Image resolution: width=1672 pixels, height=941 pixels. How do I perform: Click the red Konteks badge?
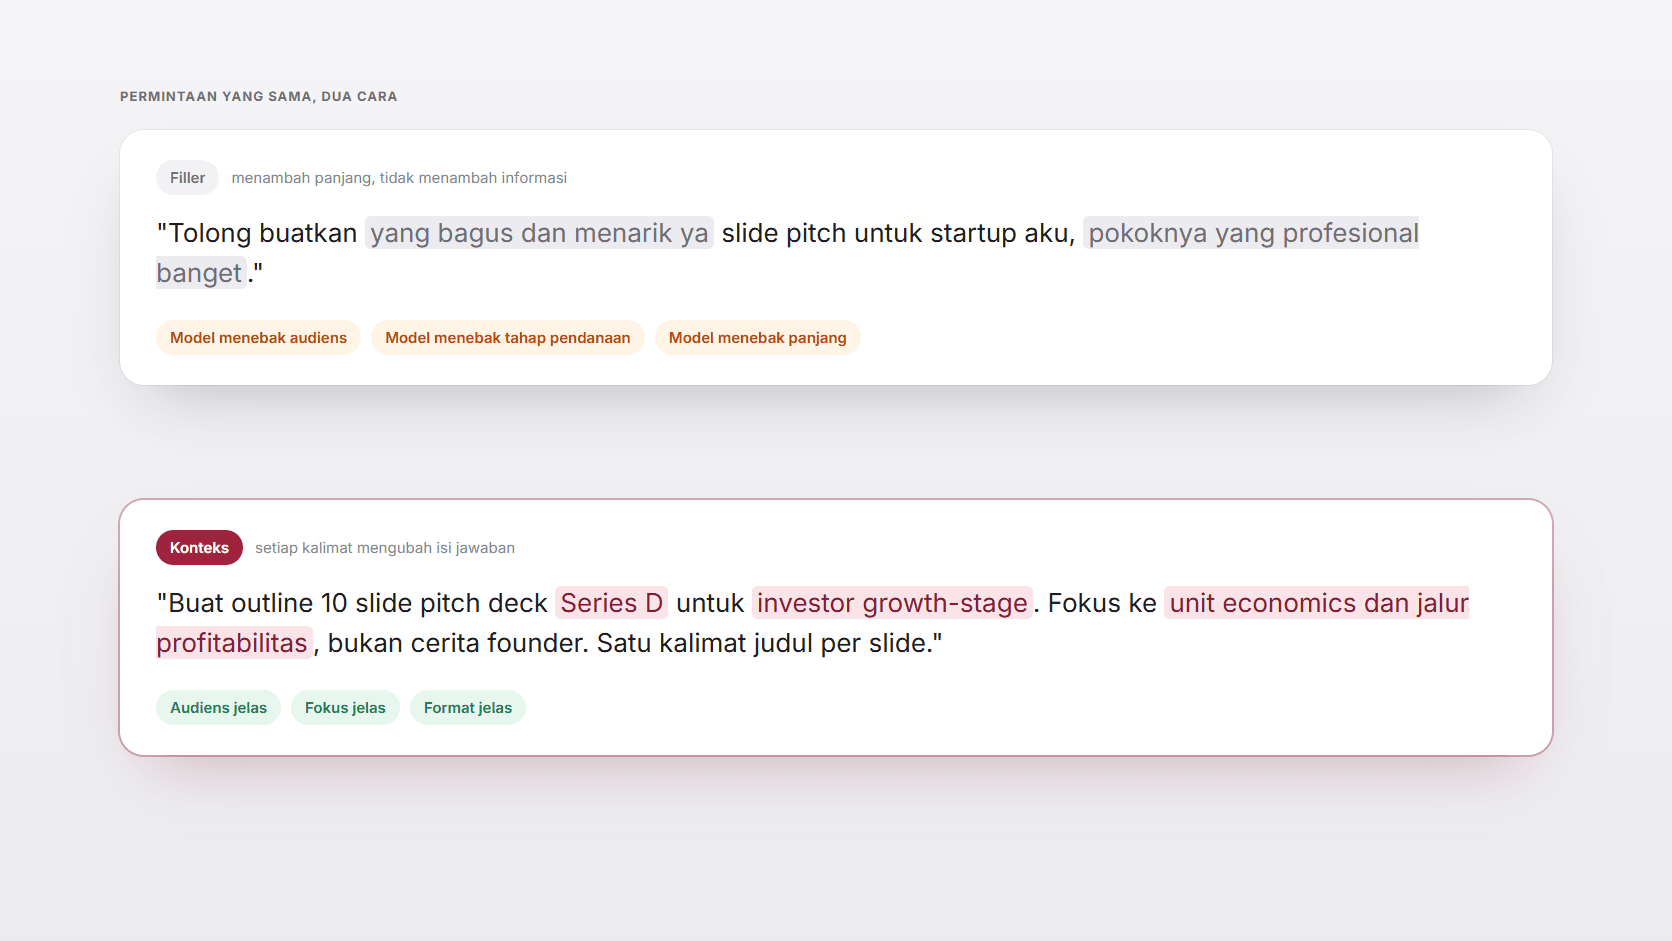[x=199, y=548]
